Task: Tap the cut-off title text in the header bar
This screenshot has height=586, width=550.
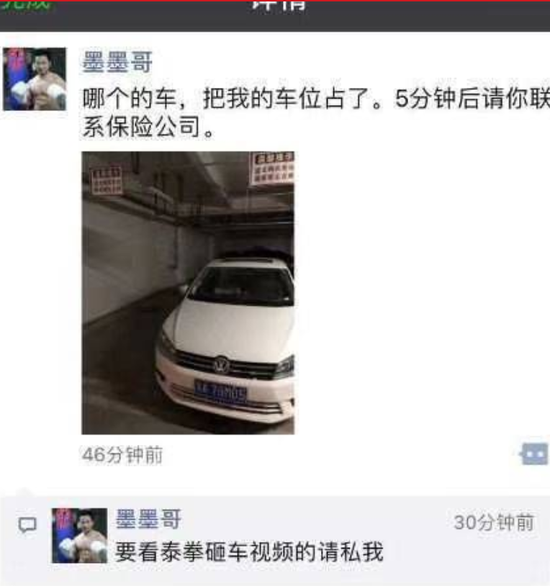Action: tap(279, 5)
